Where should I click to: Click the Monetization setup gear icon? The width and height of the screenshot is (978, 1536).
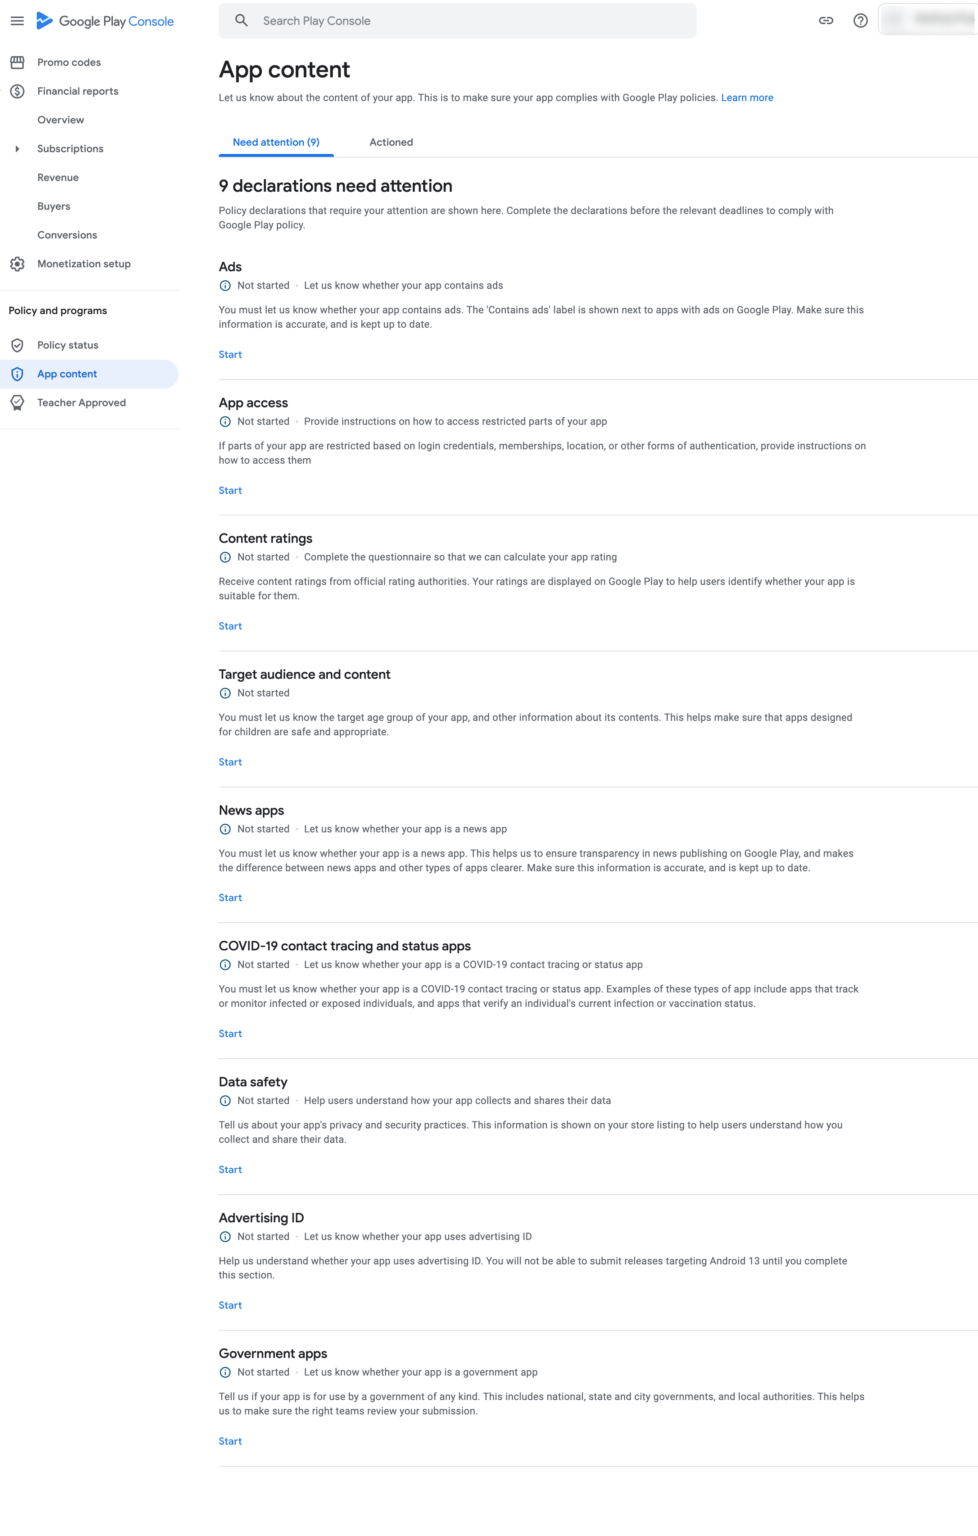click(x=17, y=264)
